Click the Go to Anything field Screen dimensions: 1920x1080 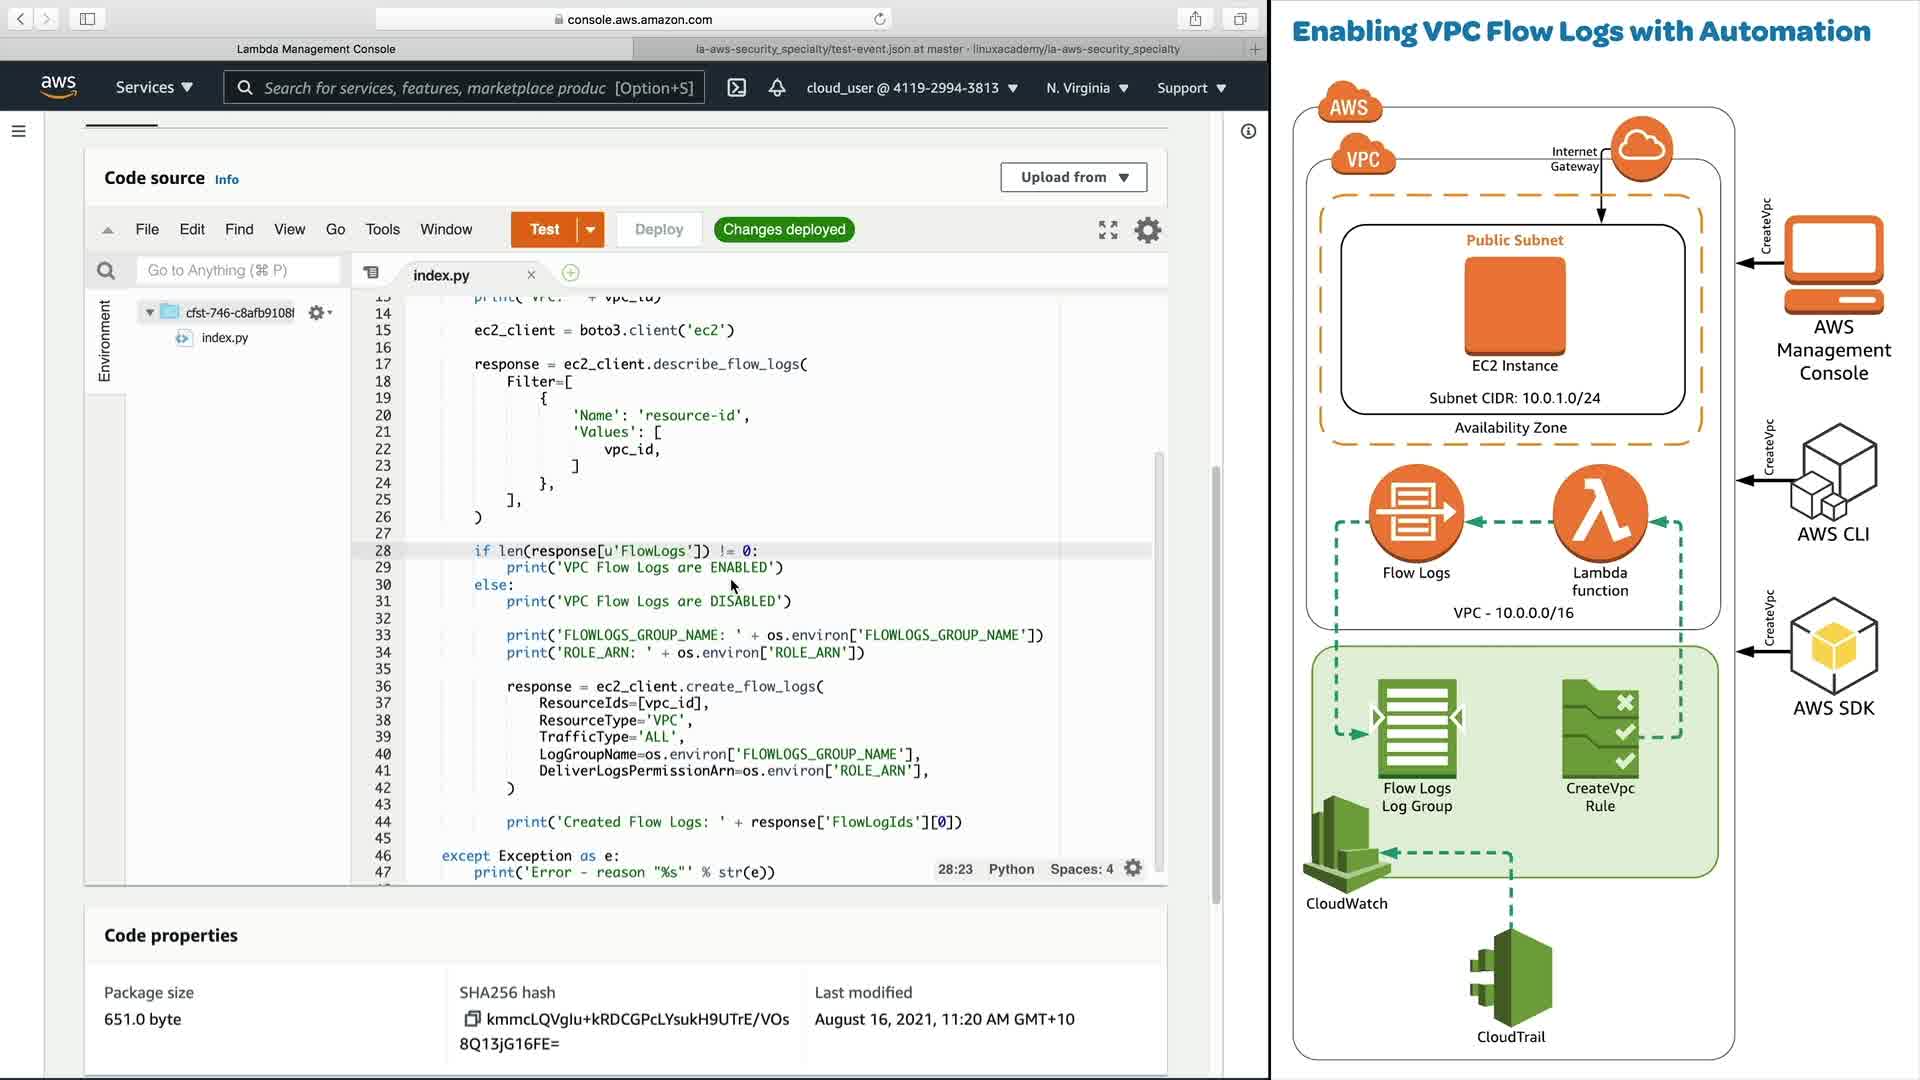coord(238,270)
